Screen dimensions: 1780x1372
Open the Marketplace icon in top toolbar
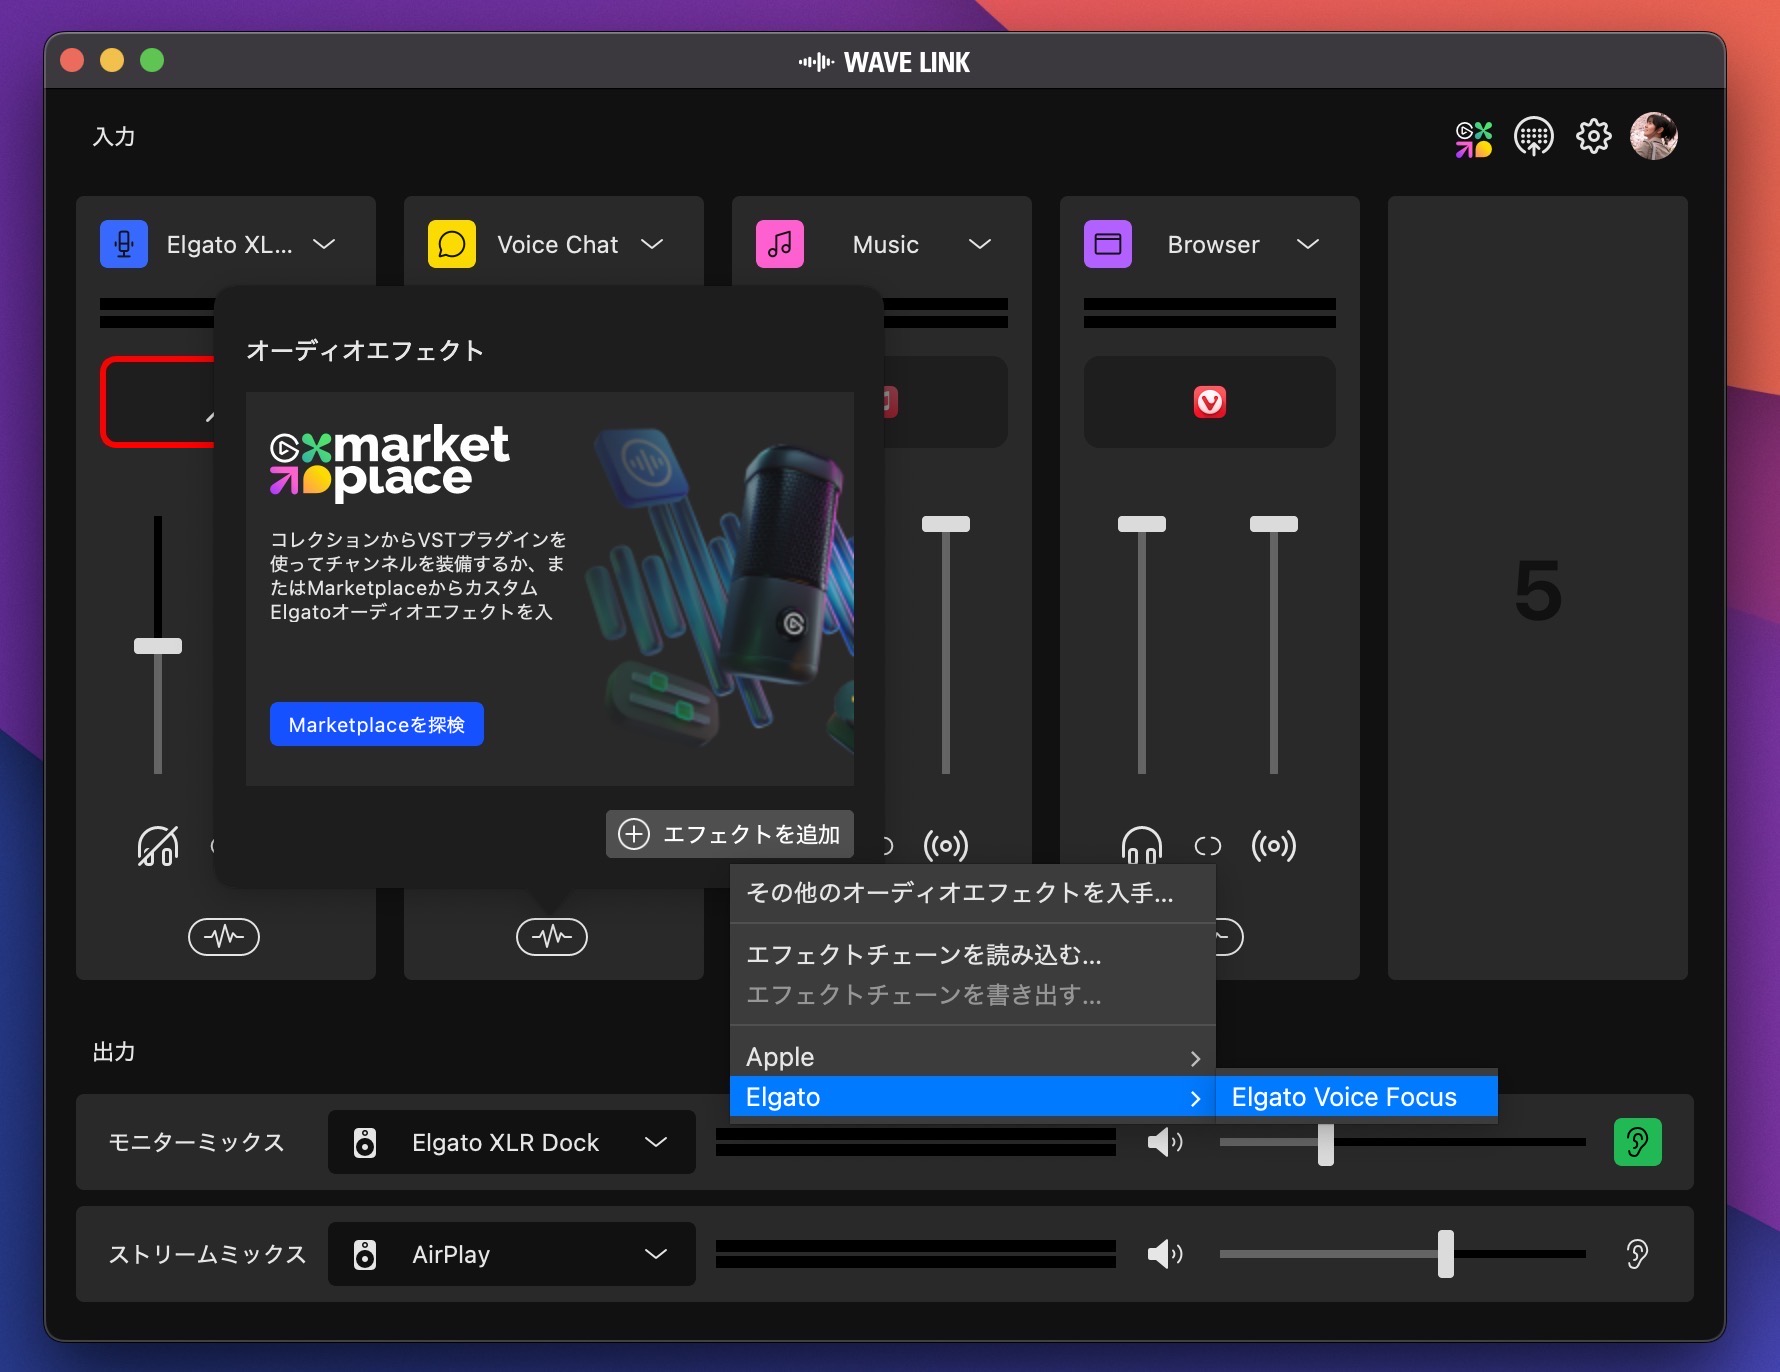point(1473,138)
